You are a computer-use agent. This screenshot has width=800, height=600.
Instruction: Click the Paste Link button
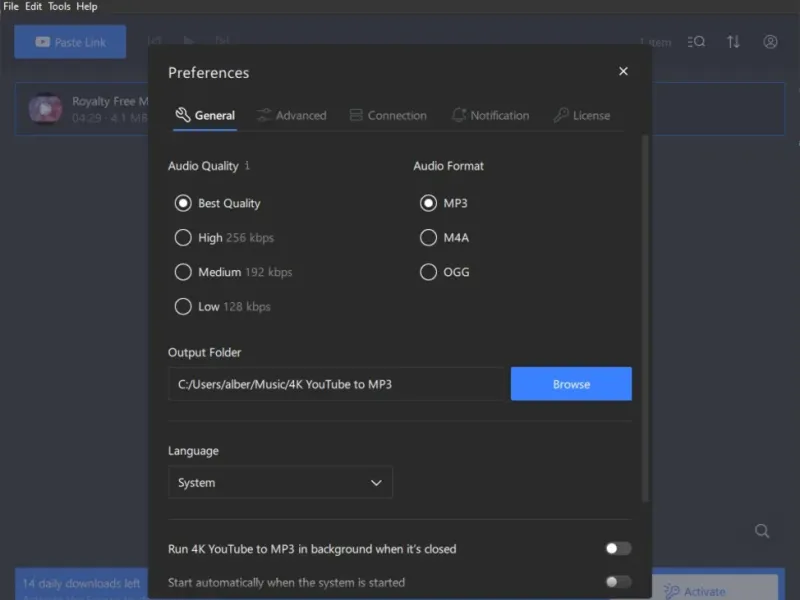pyautogui.click(x=70, y=42)
